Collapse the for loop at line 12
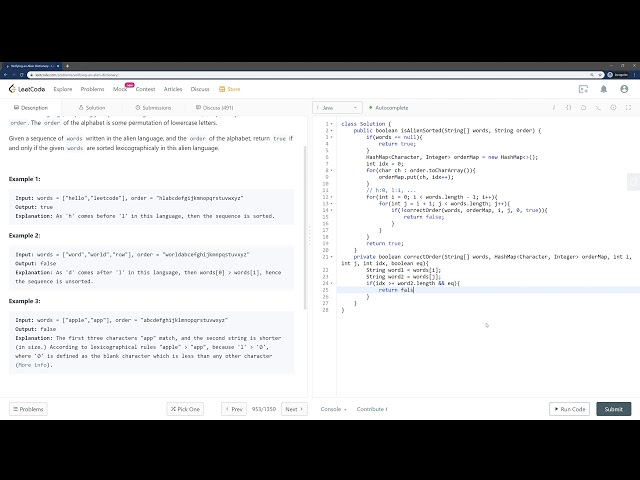640x480 pixels. [x=331, y=197]
